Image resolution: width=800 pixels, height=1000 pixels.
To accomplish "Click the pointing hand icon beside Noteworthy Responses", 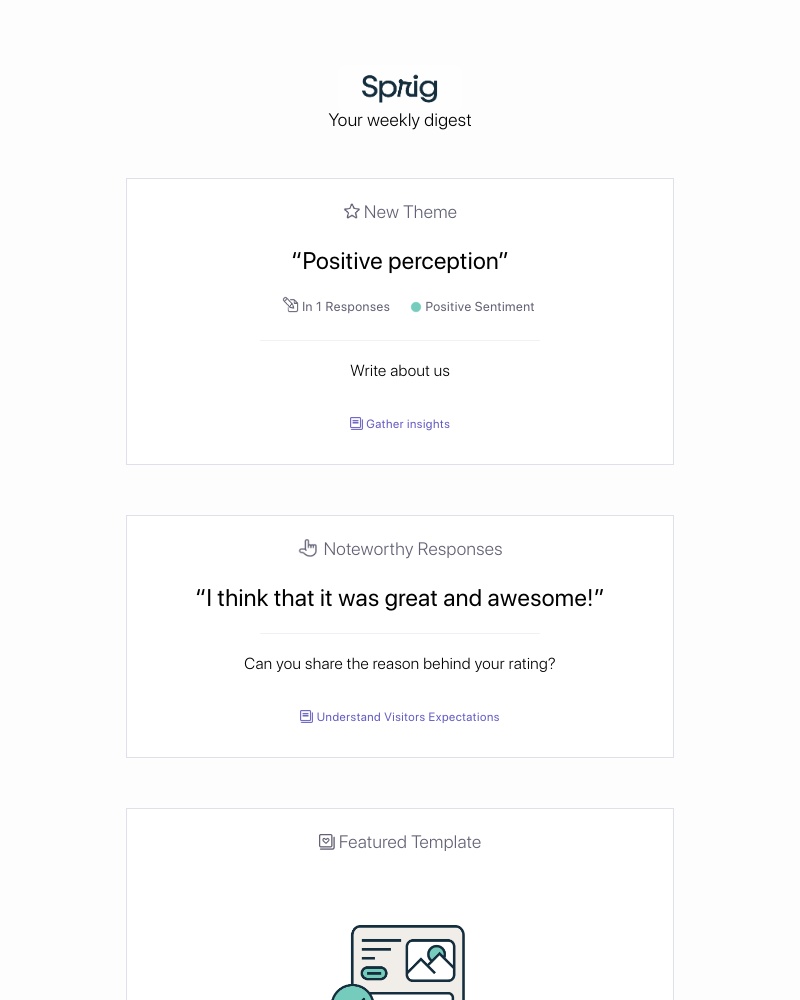I will coord(308,547).
